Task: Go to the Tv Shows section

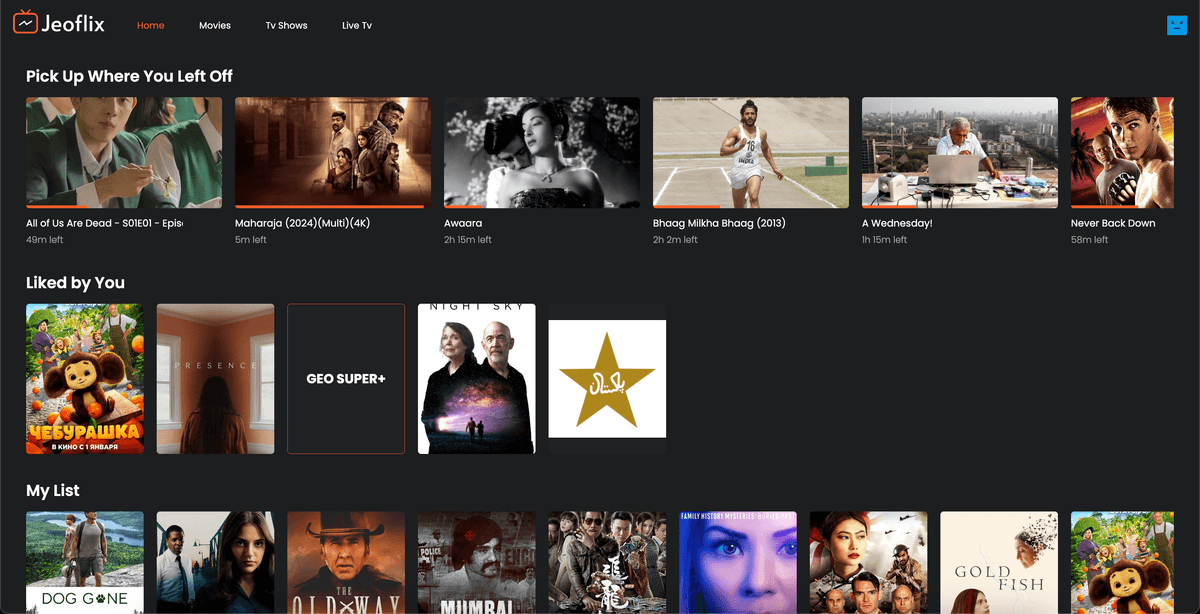Action: [x=286, y=26]
